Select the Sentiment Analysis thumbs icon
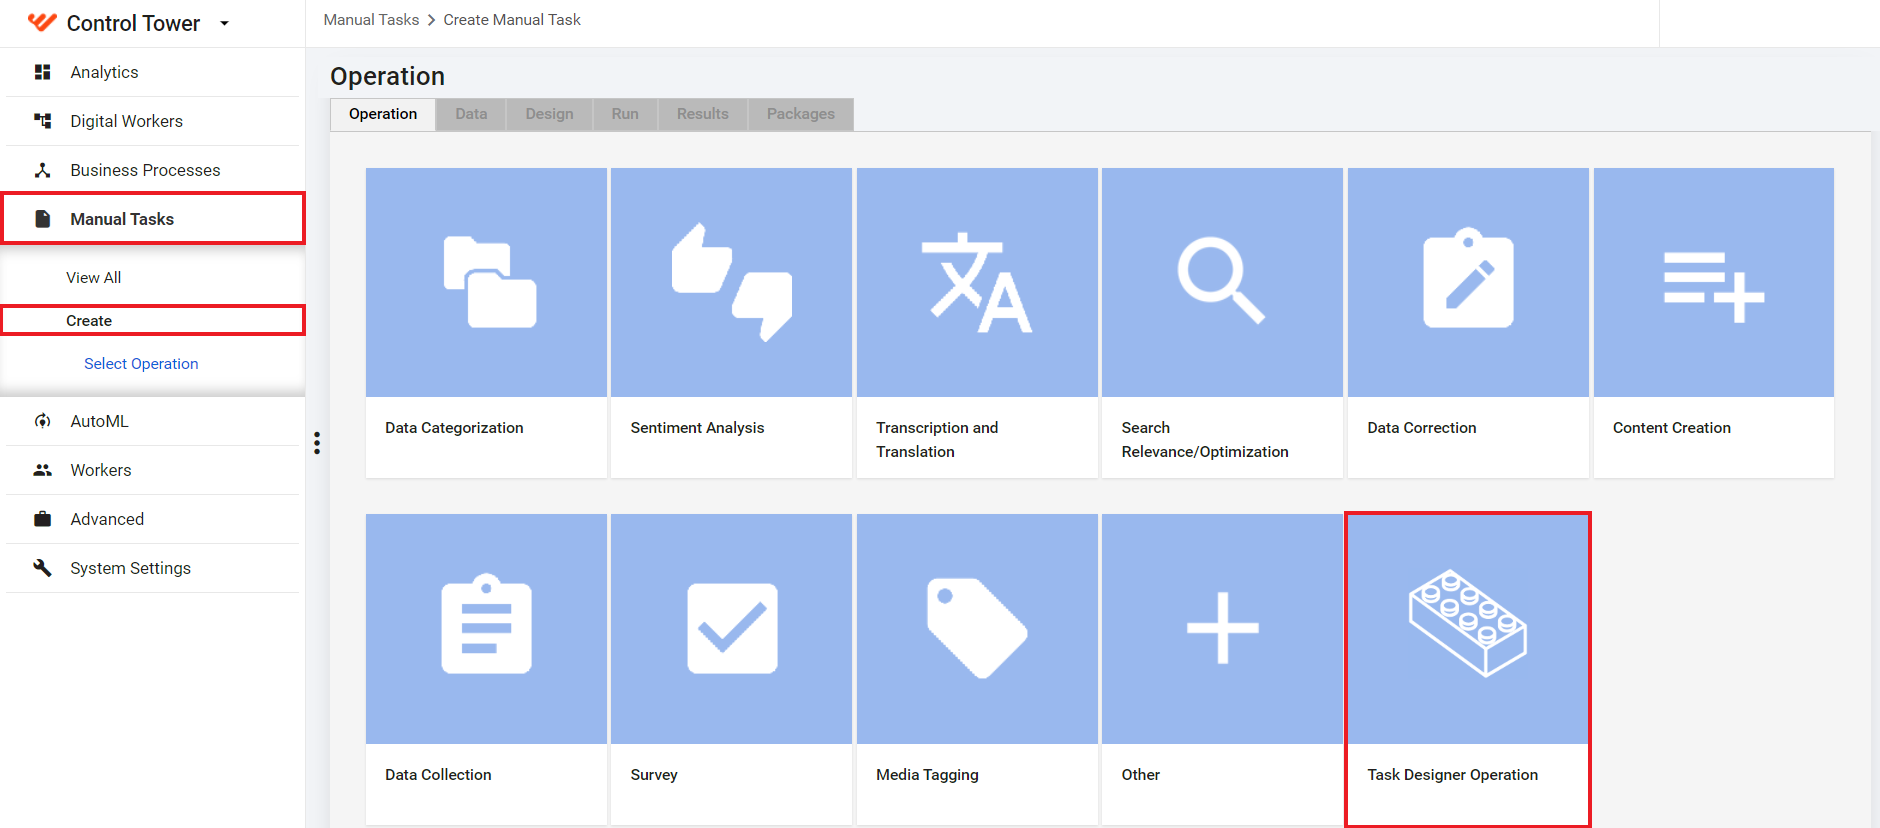This screenshot has width=1880, height=828. [732, 282]
